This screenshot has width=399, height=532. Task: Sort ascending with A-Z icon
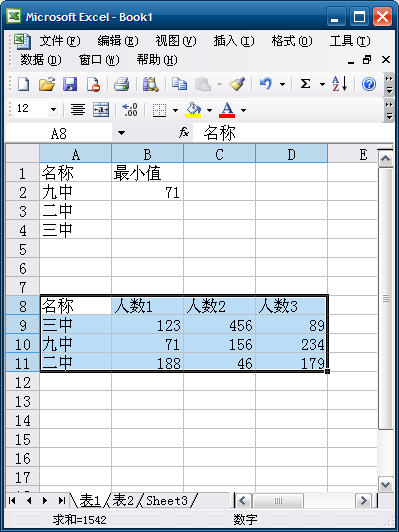tap(340, 84)
